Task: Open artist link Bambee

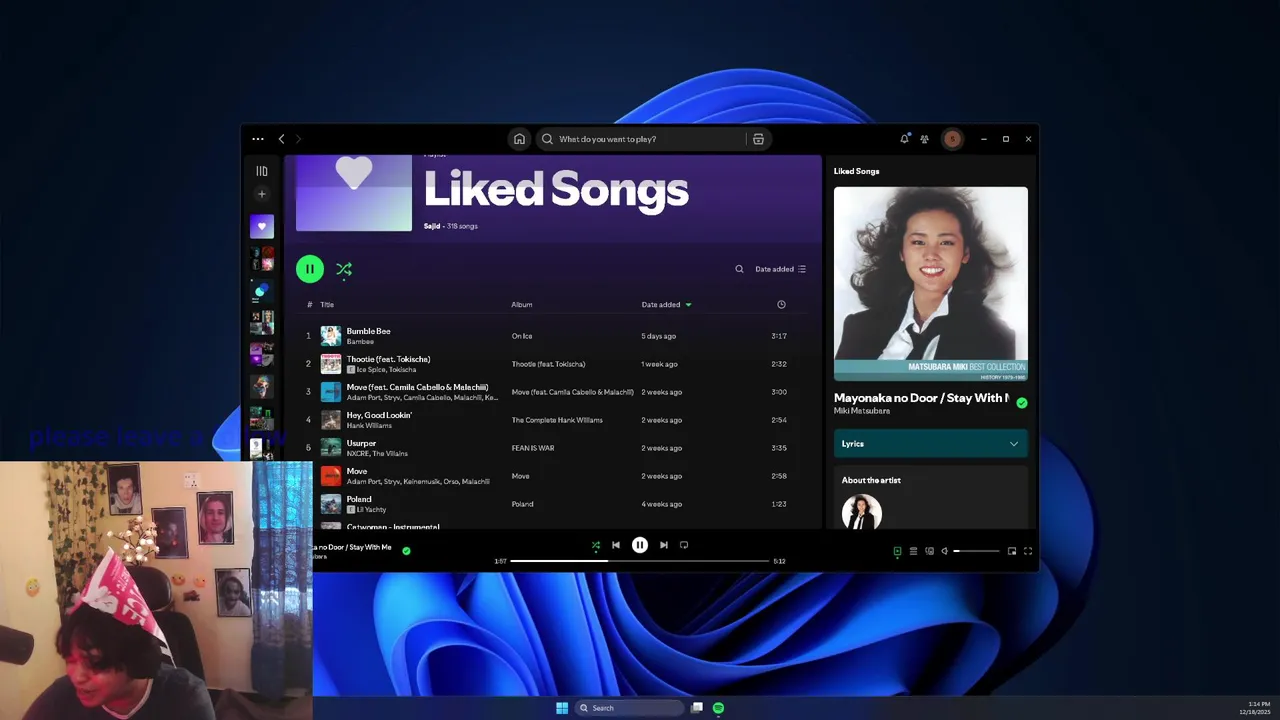Action: click(360, 342)
